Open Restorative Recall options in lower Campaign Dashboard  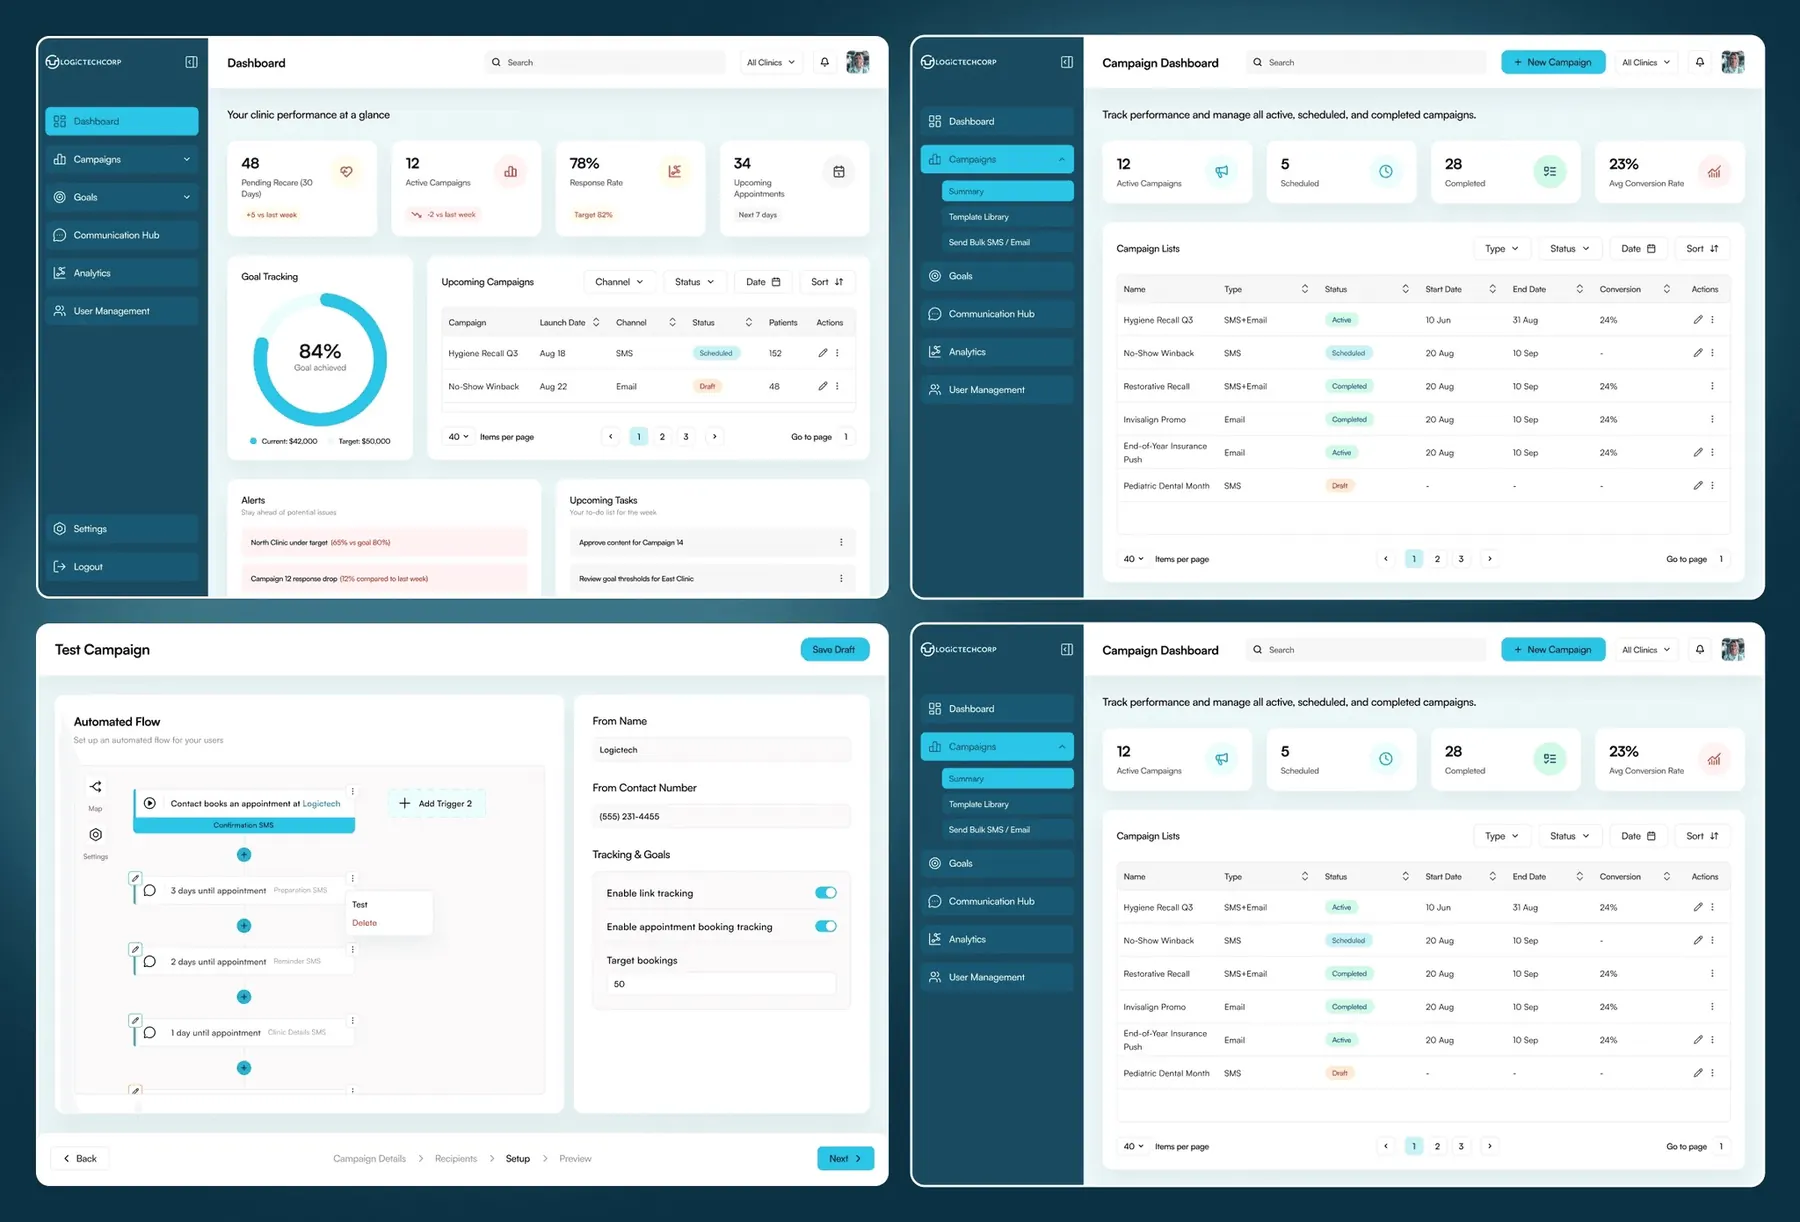pos(1712,973)
